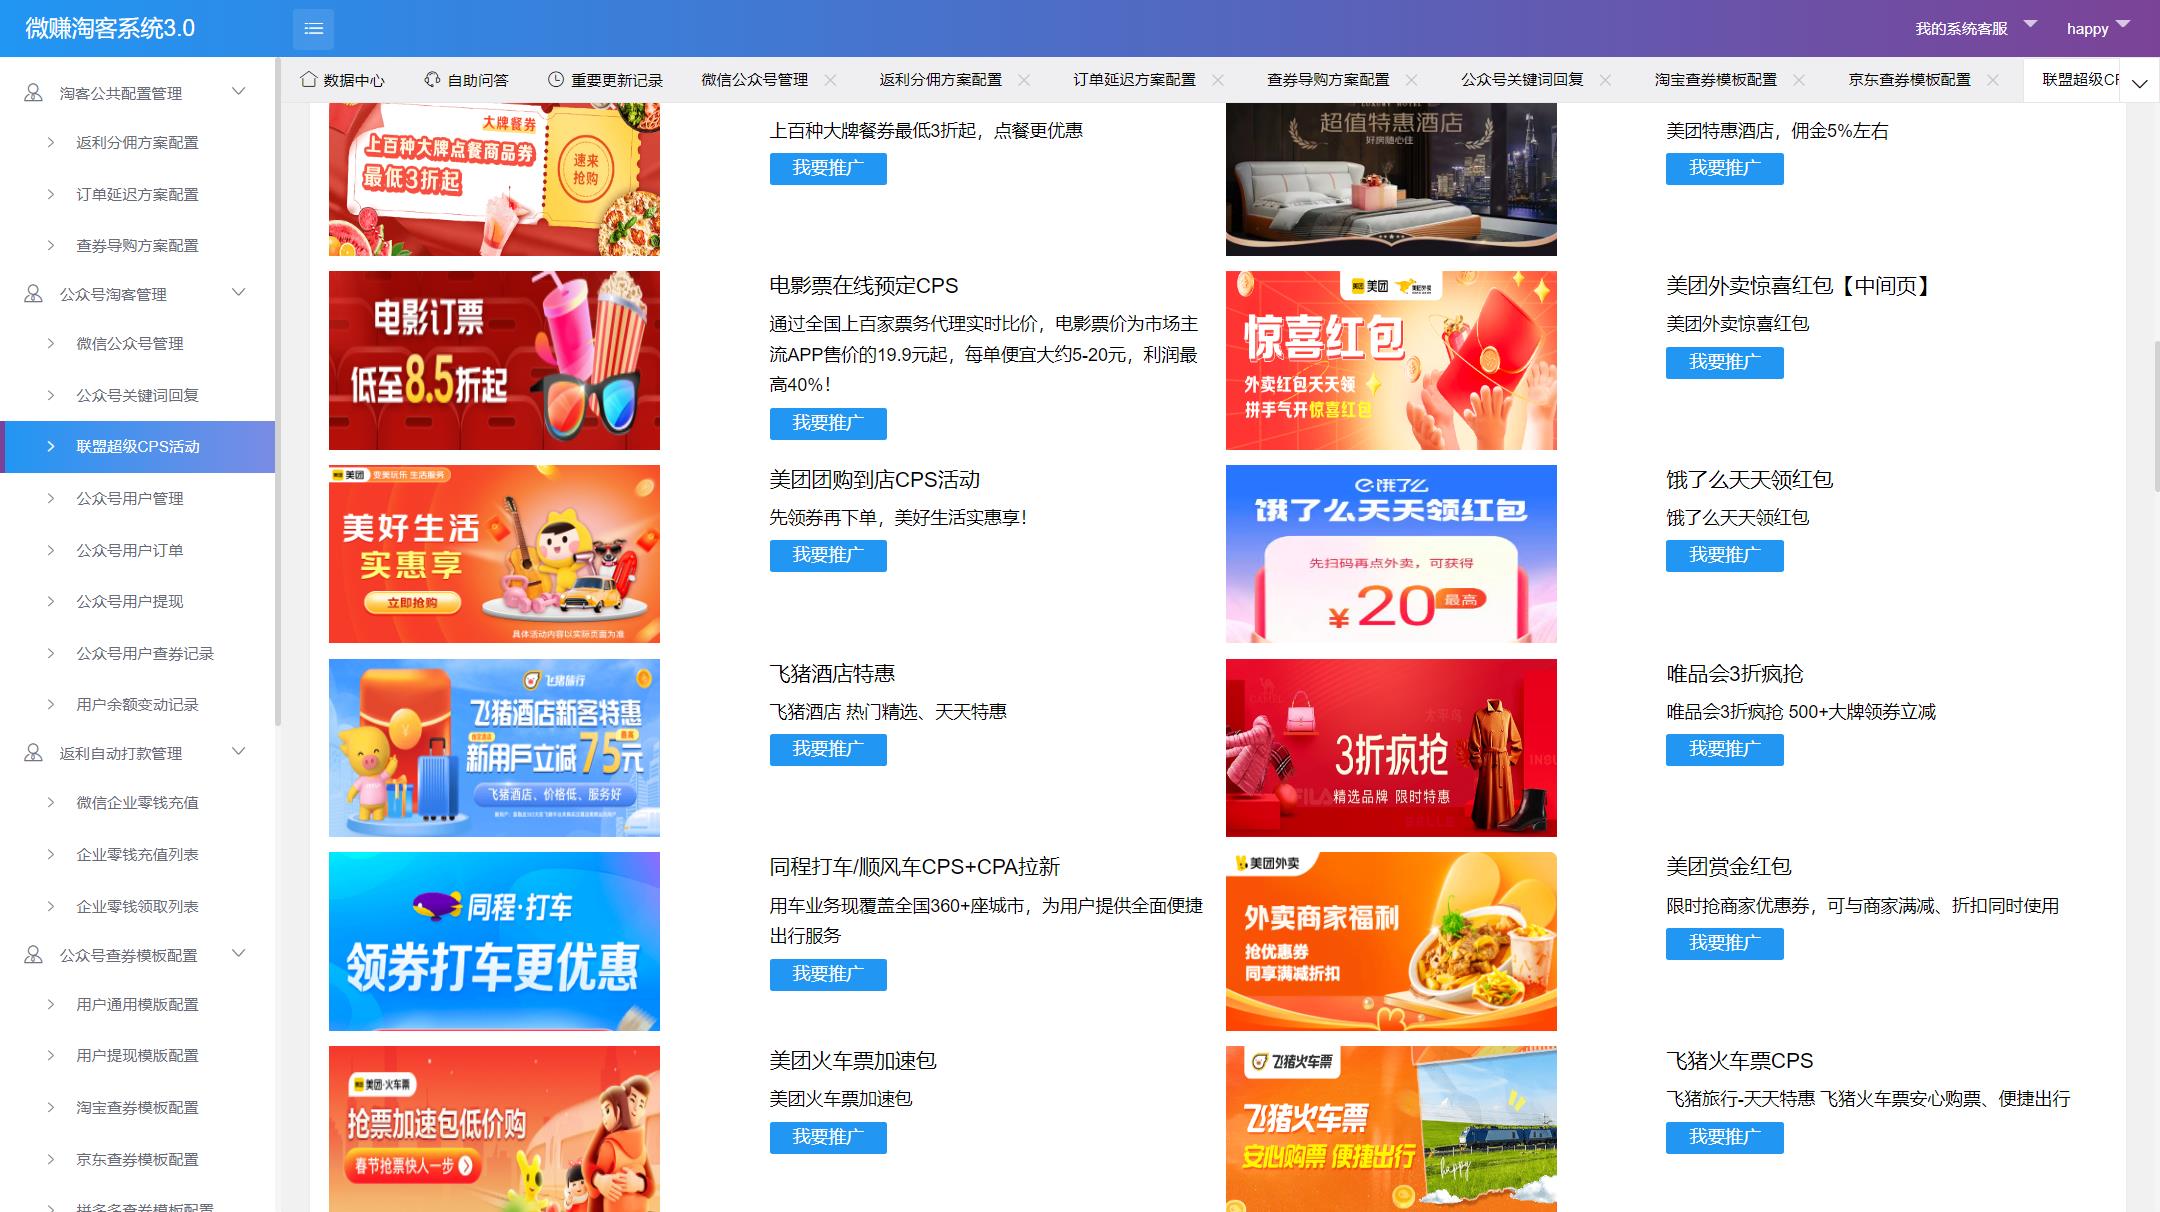Open the 美好生活实惠享 banner thumbnail
This screenshot has width=2160, height=1212.
pyautogui.click(x=494, y=554)
